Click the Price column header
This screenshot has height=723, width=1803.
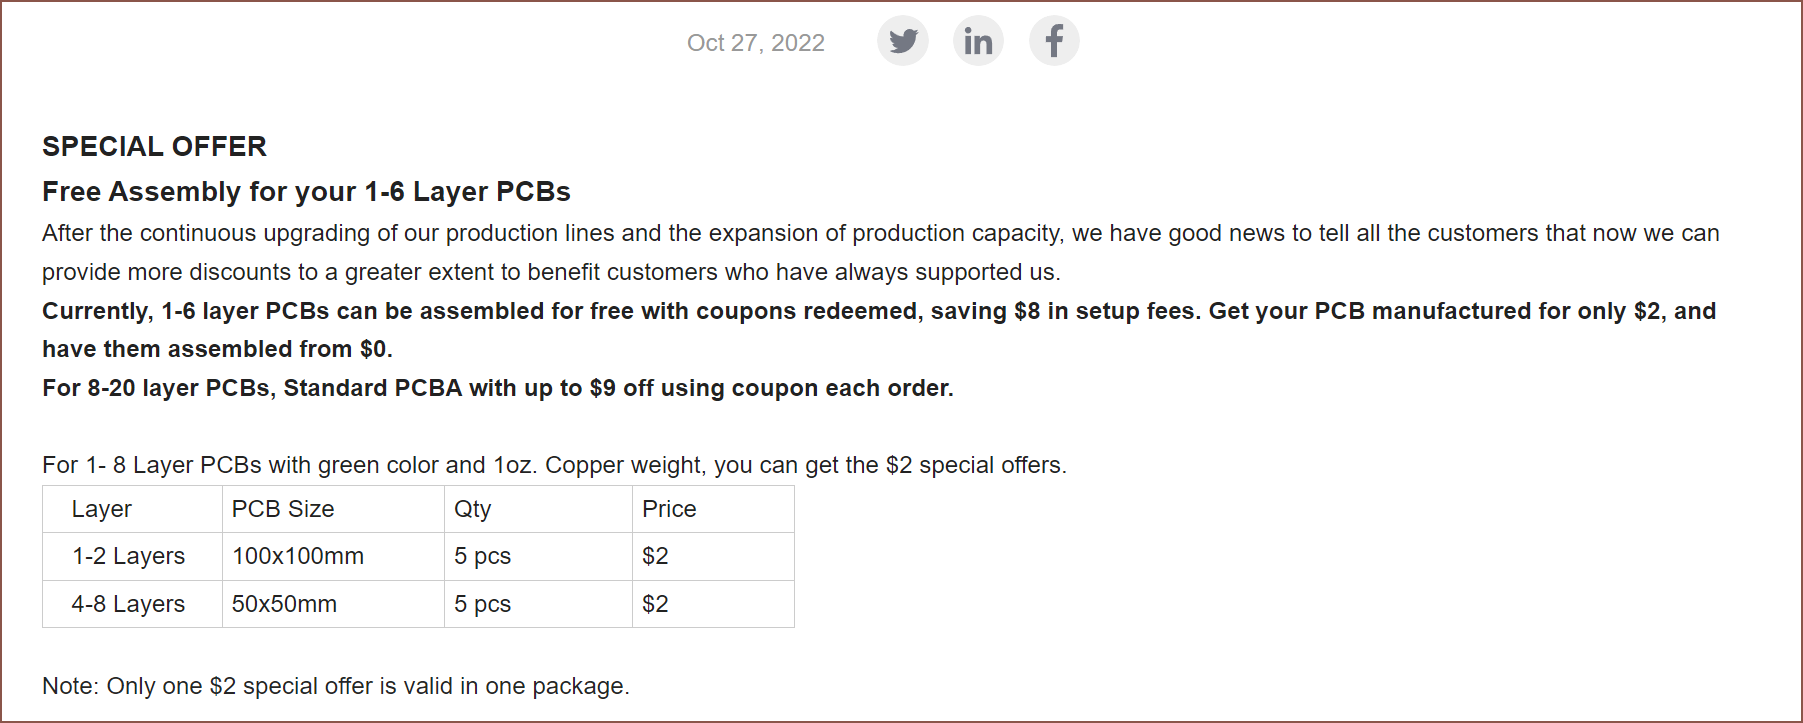click(669, 509)
